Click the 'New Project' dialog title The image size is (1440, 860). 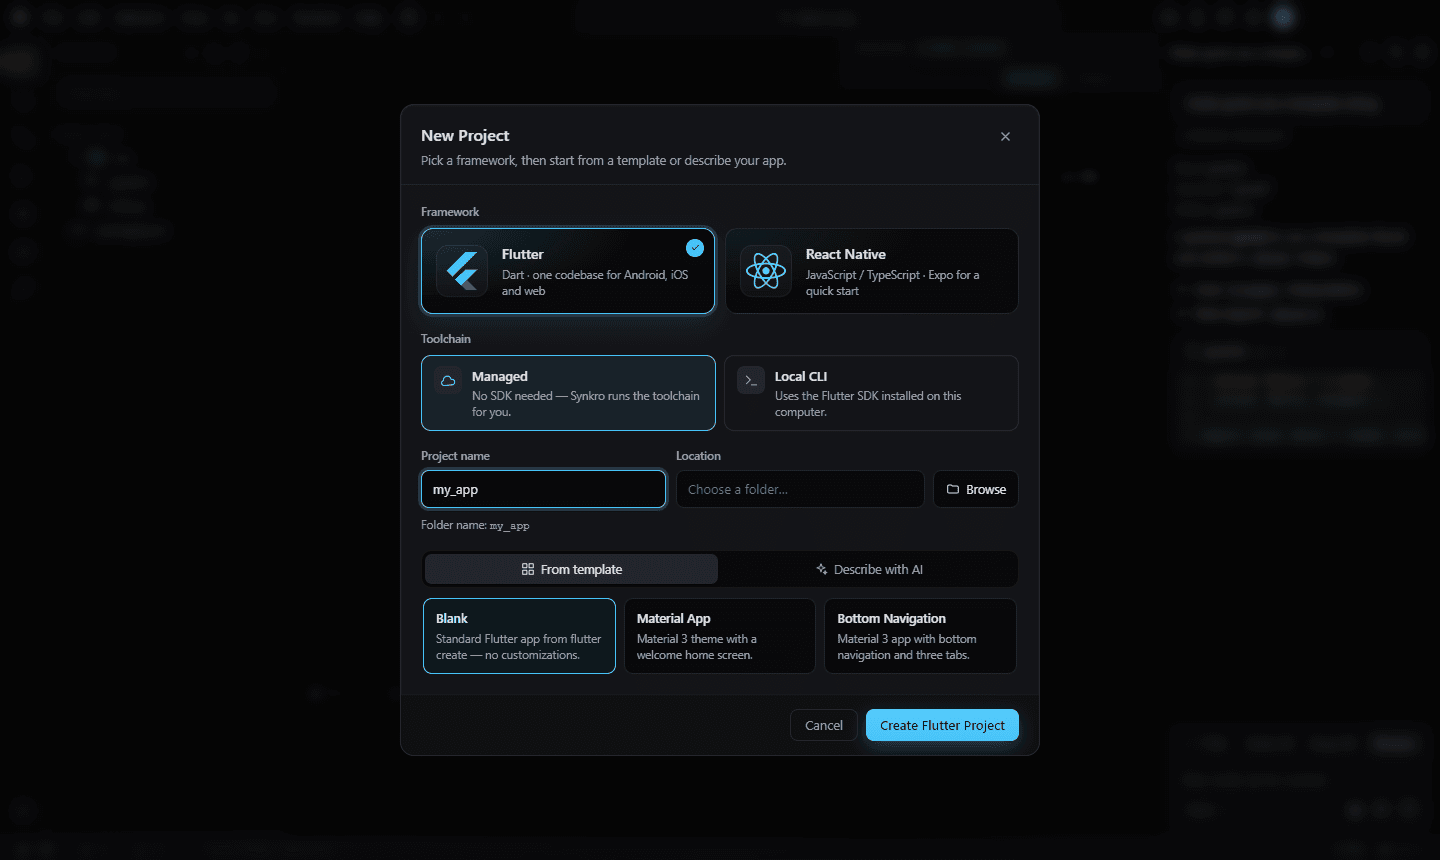point(465,136)
